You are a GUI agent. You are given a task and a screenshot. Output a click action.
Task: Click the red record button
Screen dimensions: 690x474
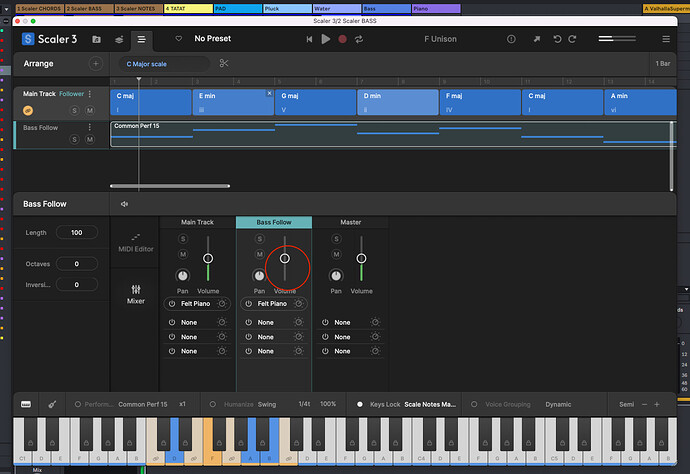[x=342, y=39]
